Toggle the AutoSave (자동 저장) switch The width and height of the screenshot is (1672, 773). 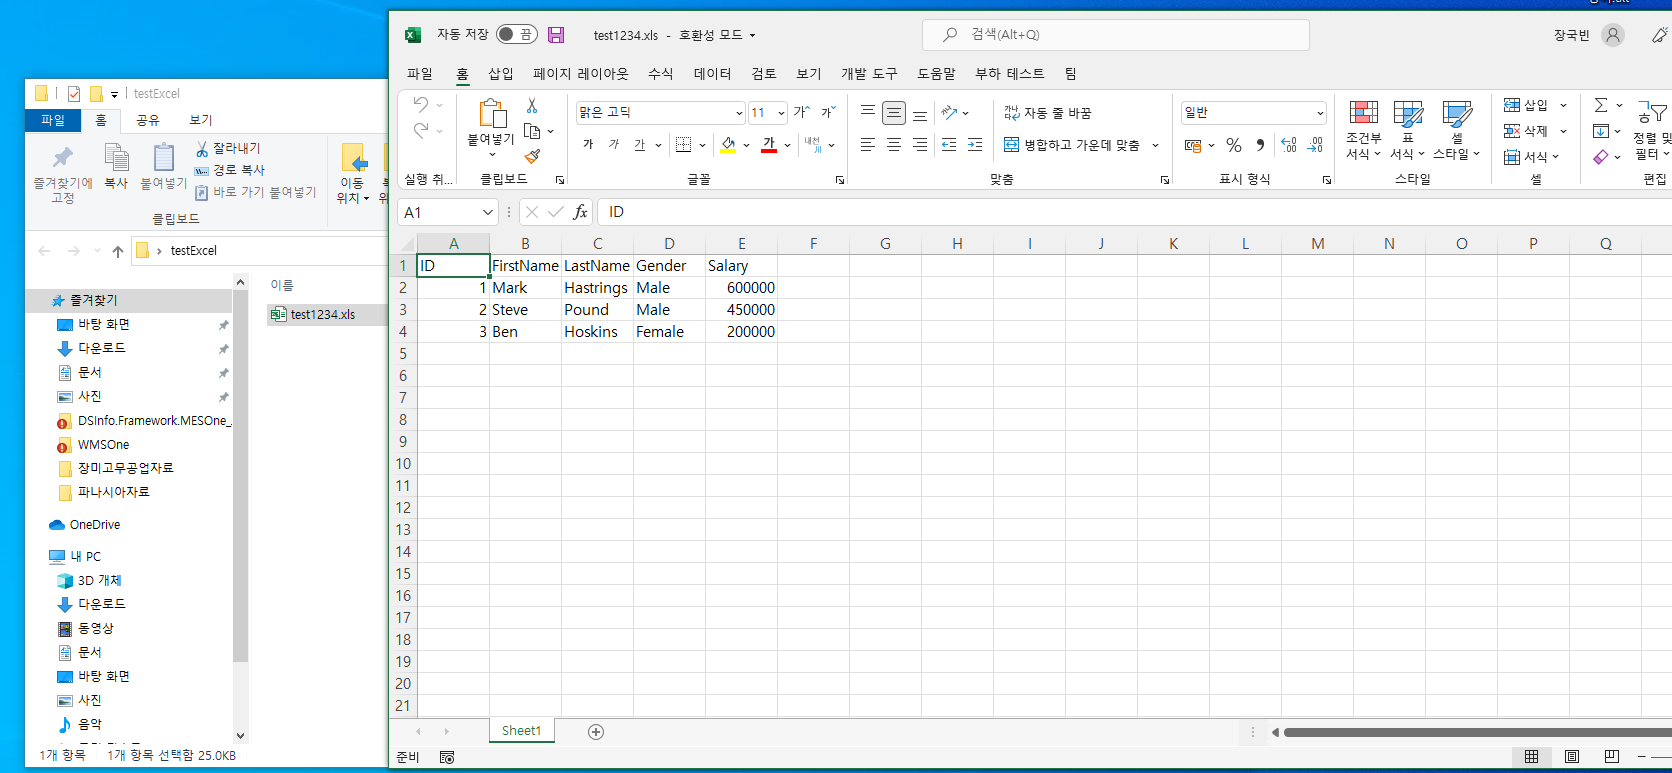click(517, 34)
